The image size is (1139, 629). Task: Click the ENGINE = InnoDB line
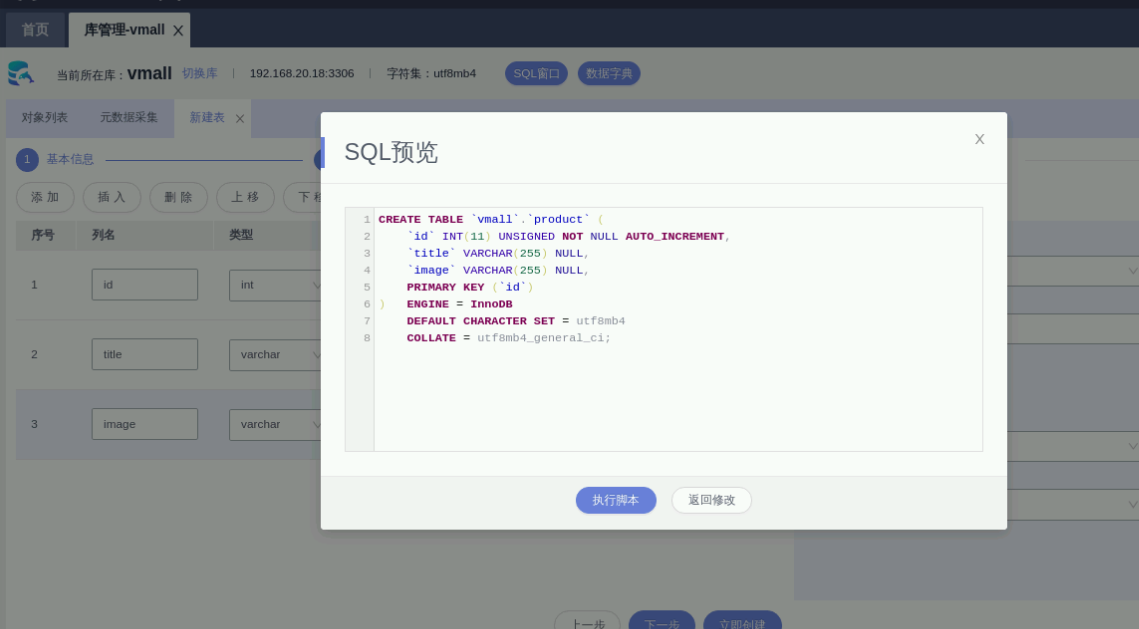(x=459, y=304)
